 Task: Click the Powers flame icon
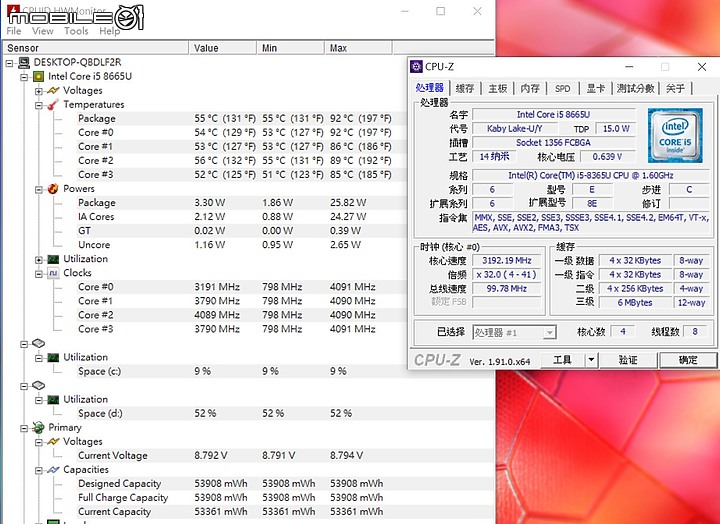53,189
